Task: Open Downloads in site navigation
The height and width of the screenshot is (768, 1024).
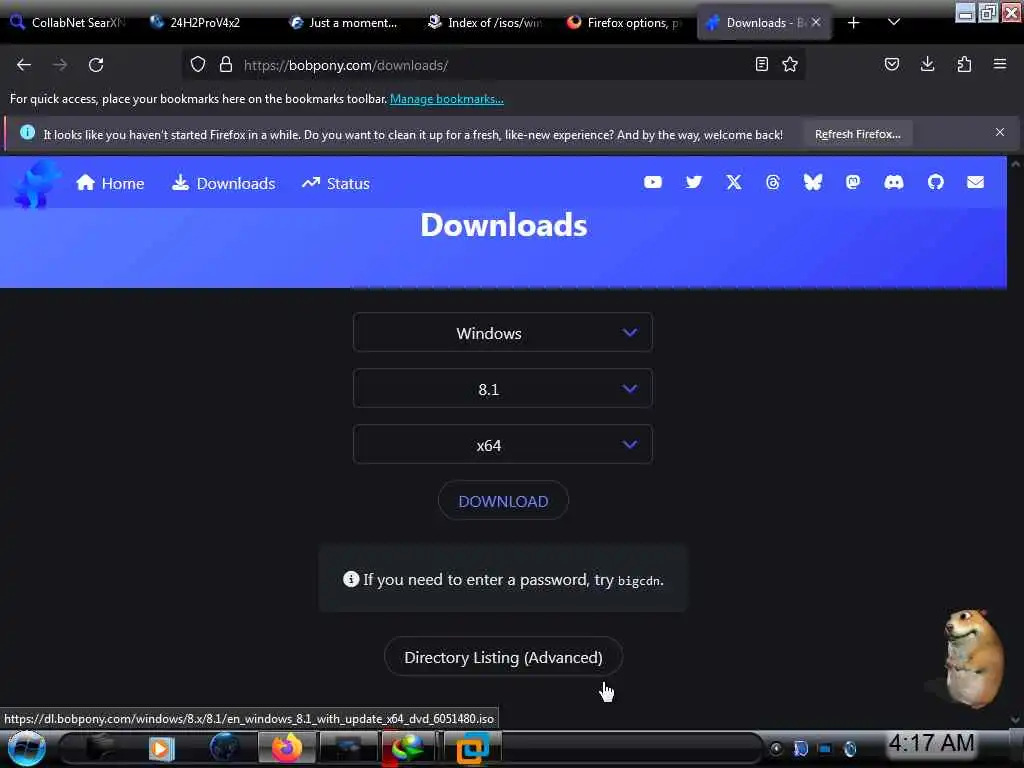Action: pos(223,184)
